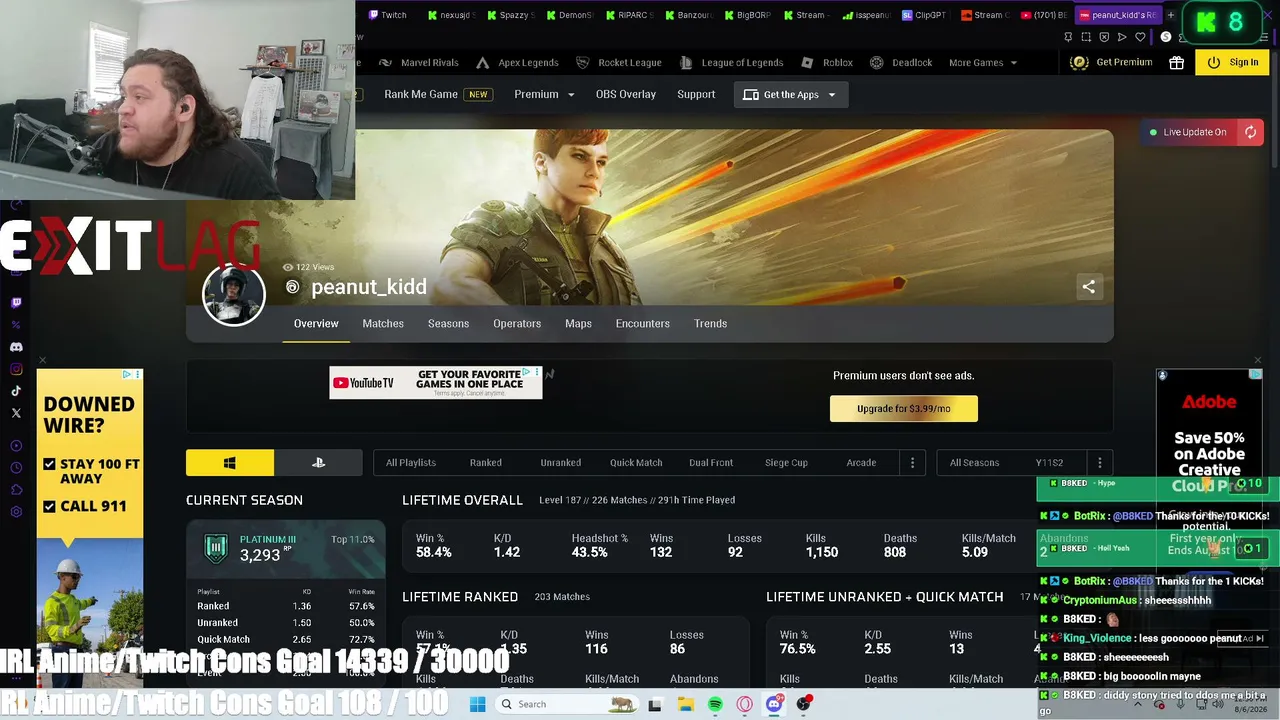Toggle Live Update On switch
1280x720 pixels.
pos(1190,132)
